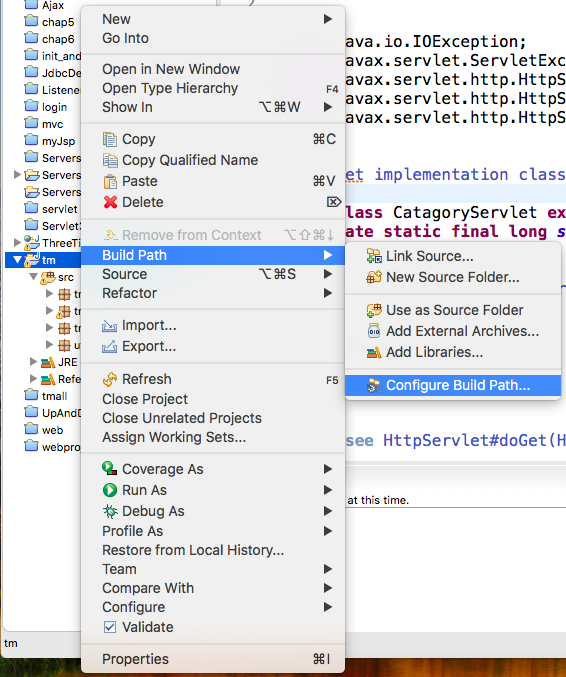
Task: Open the Team submenu arrow
Action: pos(328,569)
